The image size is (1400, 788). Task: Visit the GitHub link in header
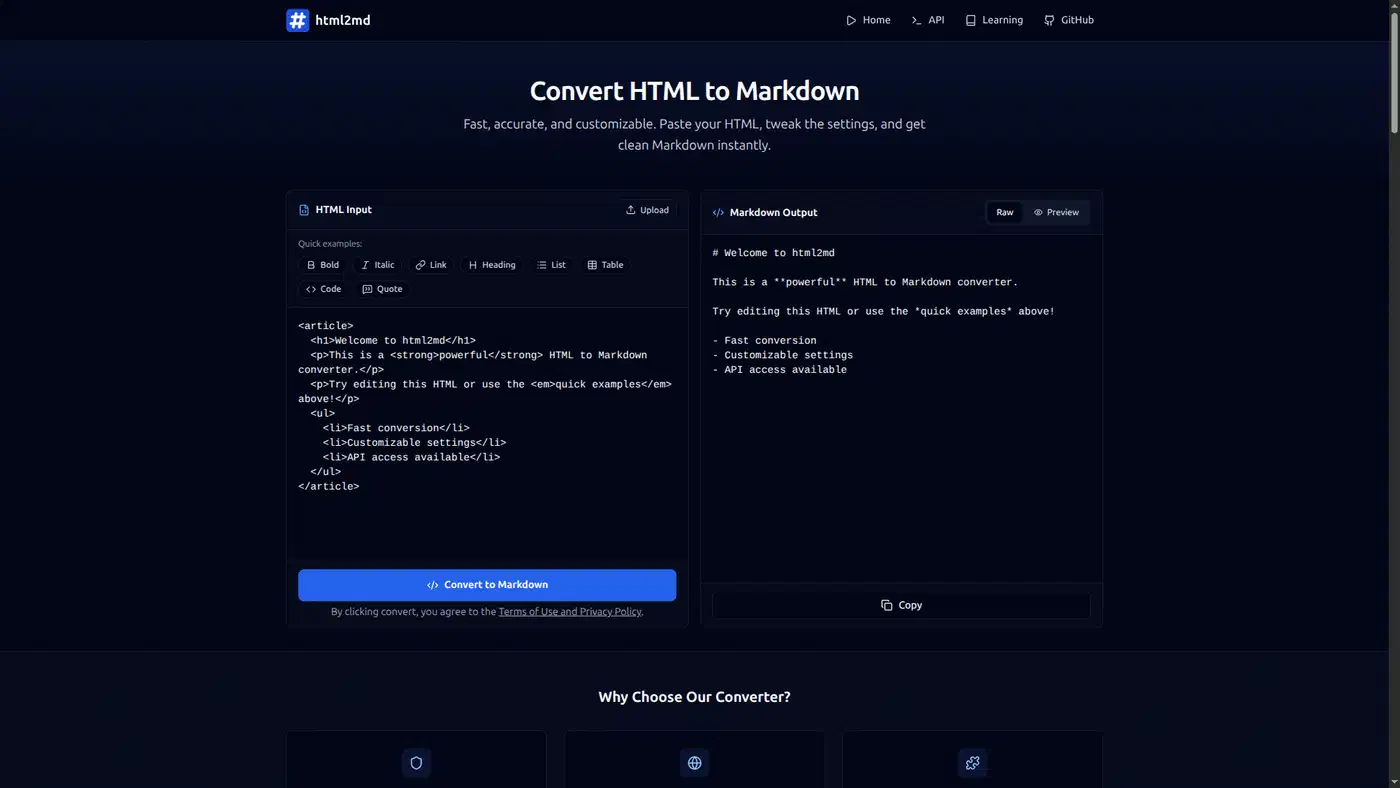pos(1069,20)
